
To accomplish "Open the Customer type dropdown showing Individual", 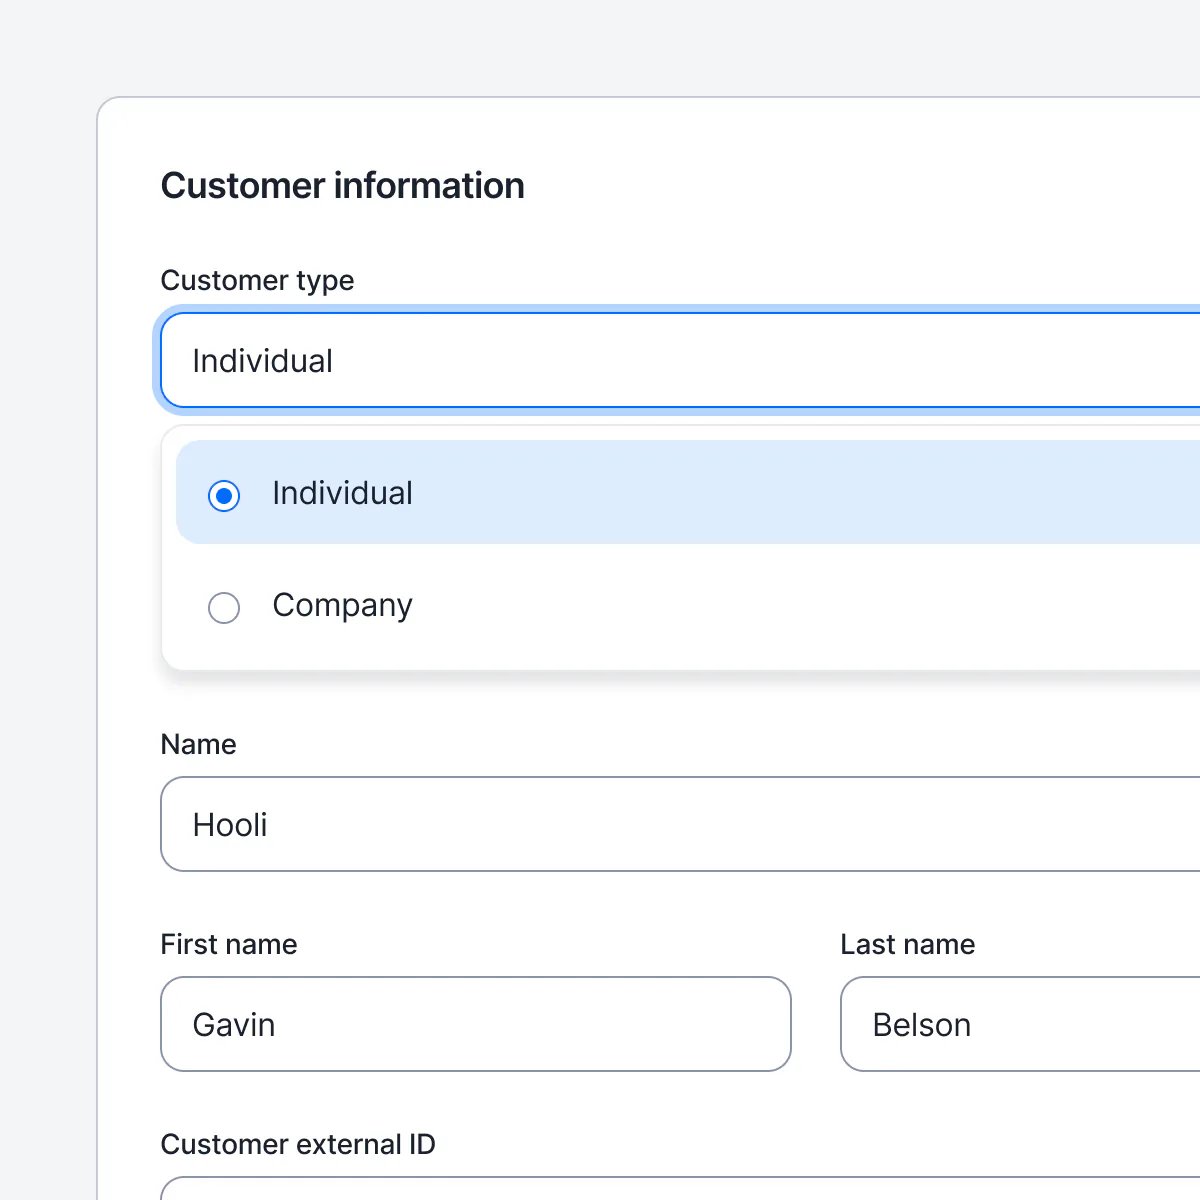I will 680,361.
